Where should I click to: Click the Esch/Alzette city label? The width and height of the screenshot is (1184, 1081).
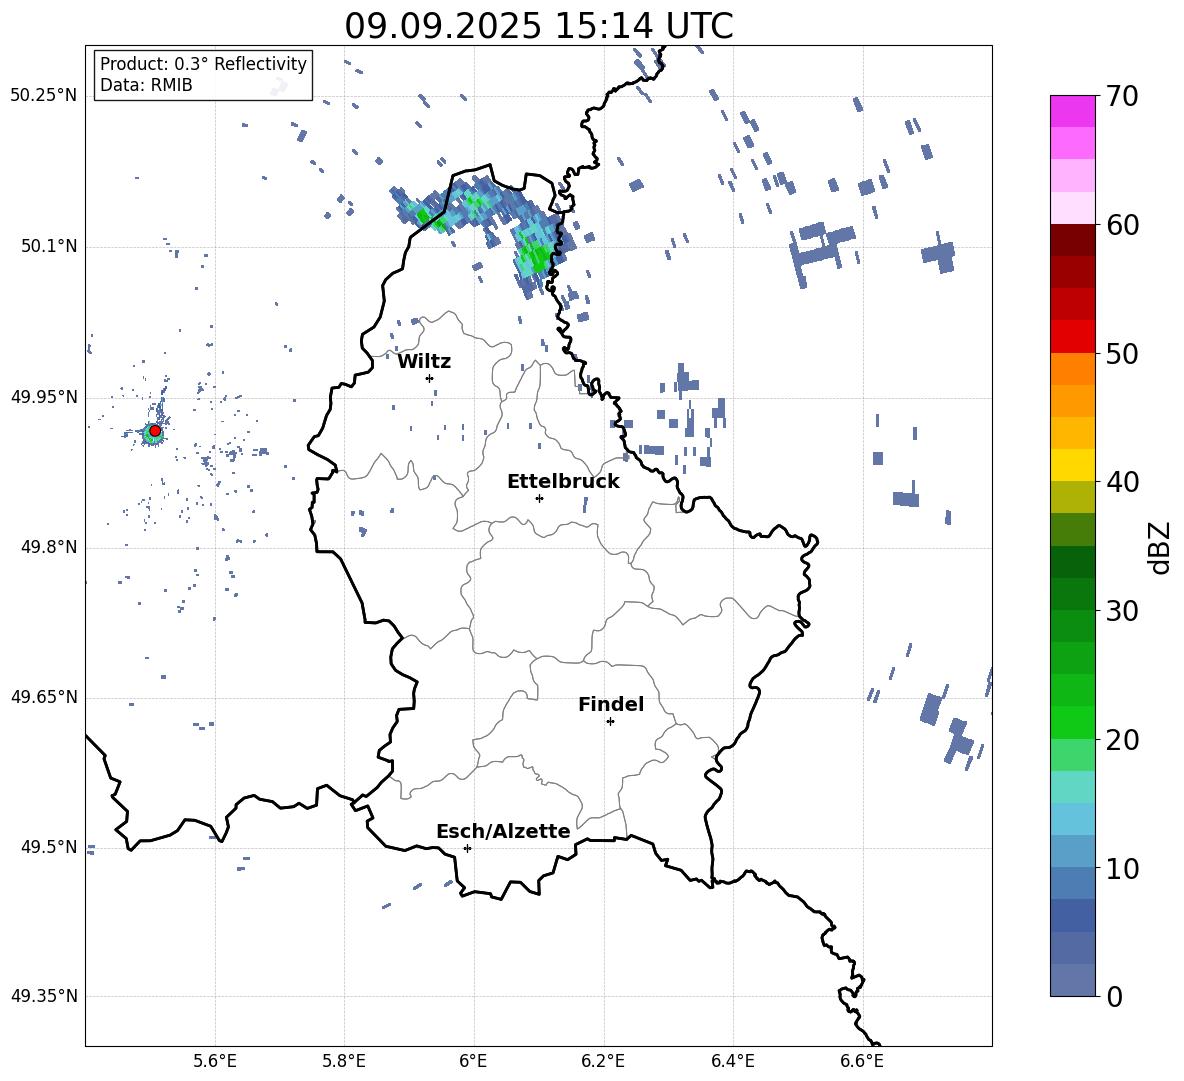click(504, 832)
